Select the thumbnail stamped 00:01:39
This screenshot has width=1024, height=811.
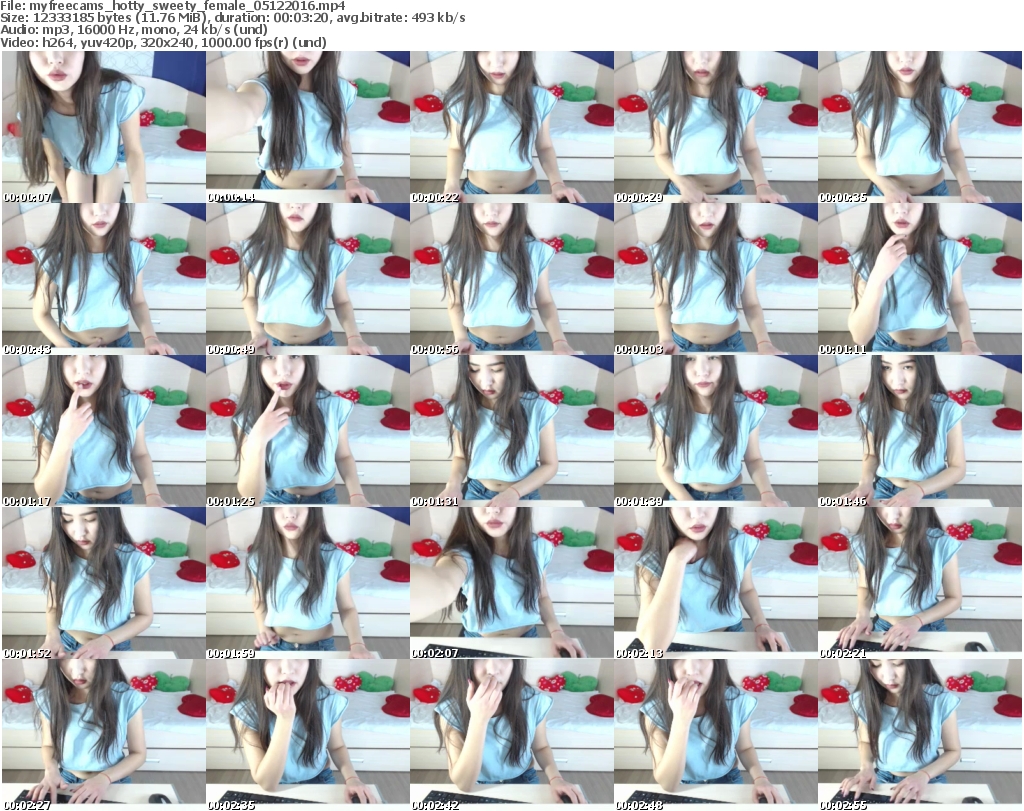click(x=715, y=431)
